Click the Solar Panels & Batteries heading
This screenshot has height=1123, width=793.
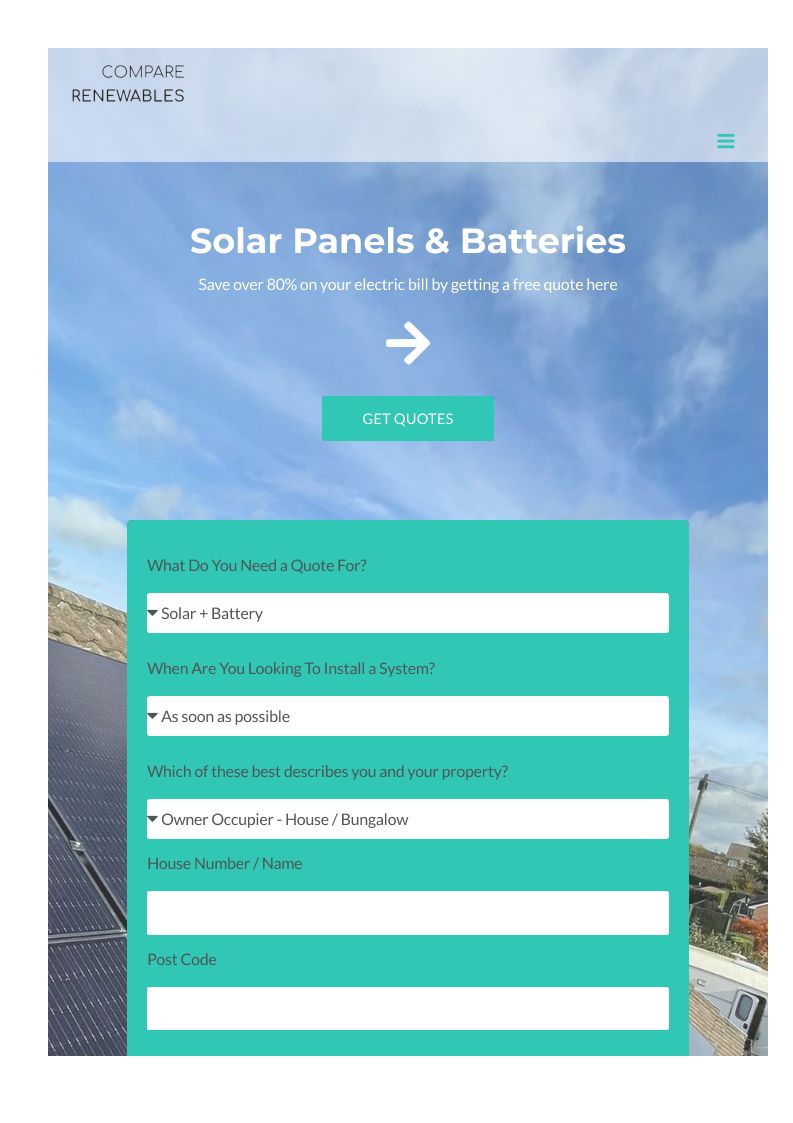coord(408,241)
